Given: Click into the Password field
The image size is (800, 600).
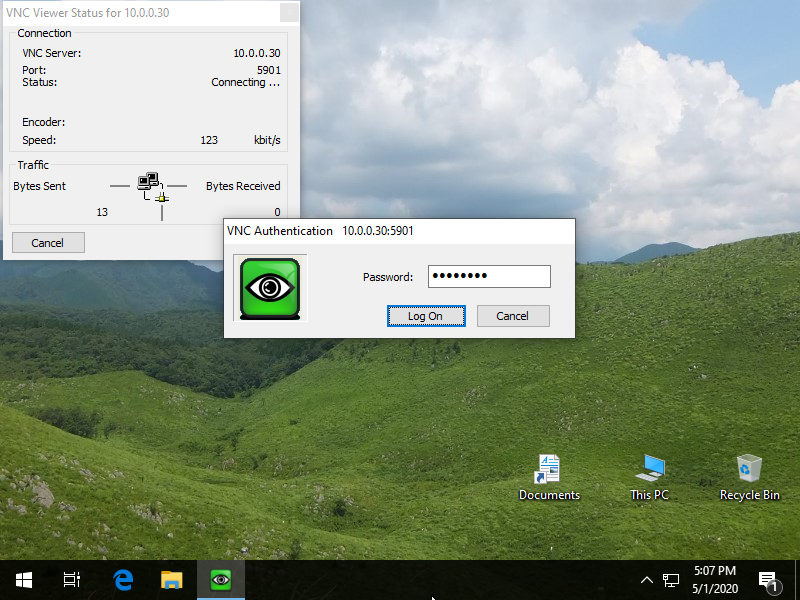Looking at the screenshot, I should pyautogui.click(x=489, y=277).
